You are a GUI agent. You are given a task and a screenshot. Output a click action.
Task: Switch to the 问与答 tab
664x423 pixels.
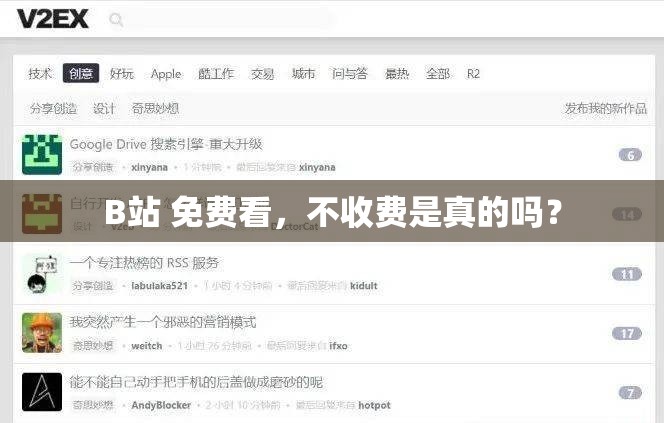[x=349, y=73]
